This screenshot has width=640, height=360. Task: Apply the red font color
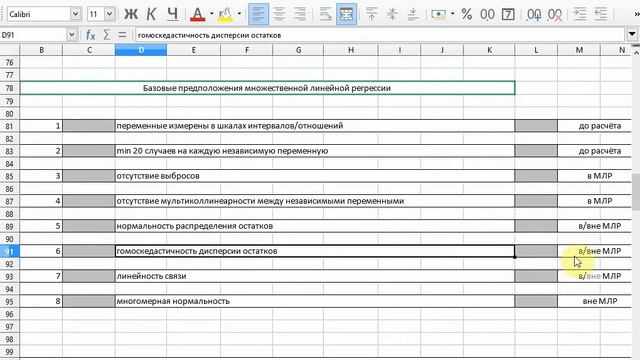(x=198, y=14)
